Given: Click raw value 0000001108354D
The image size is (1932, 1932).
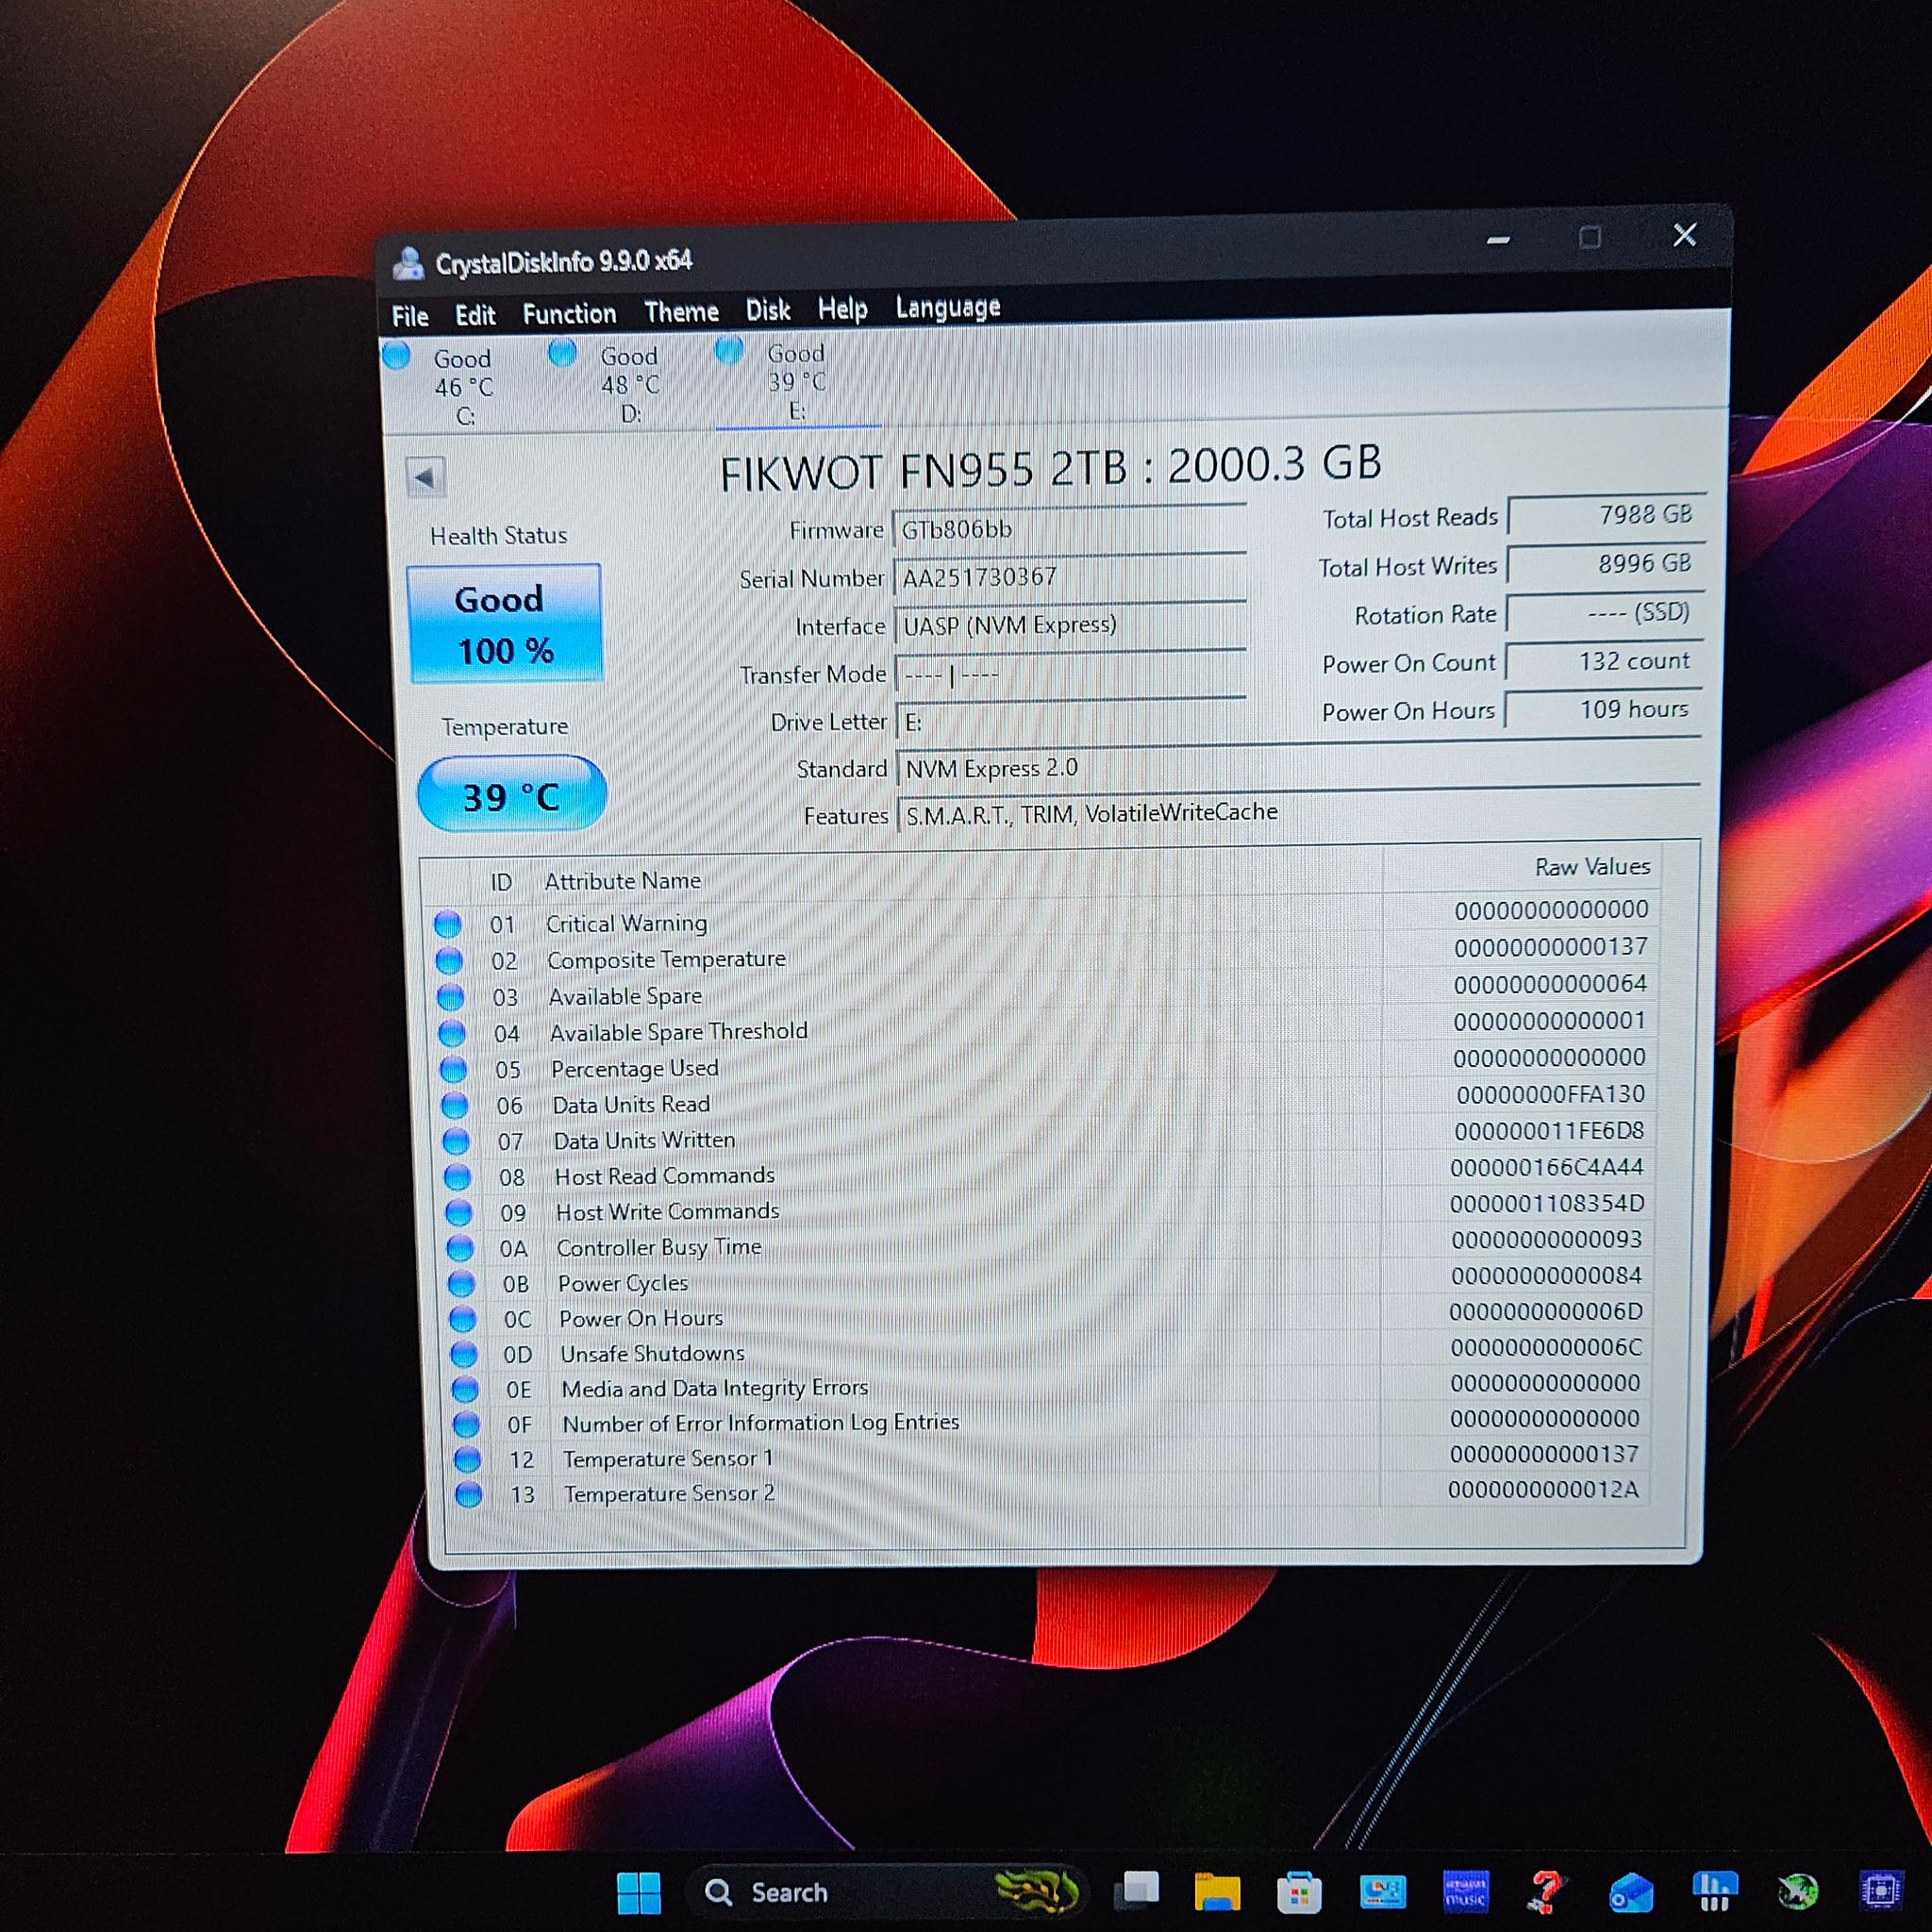Looking at the screenshot, I should click(1547, 1203).
